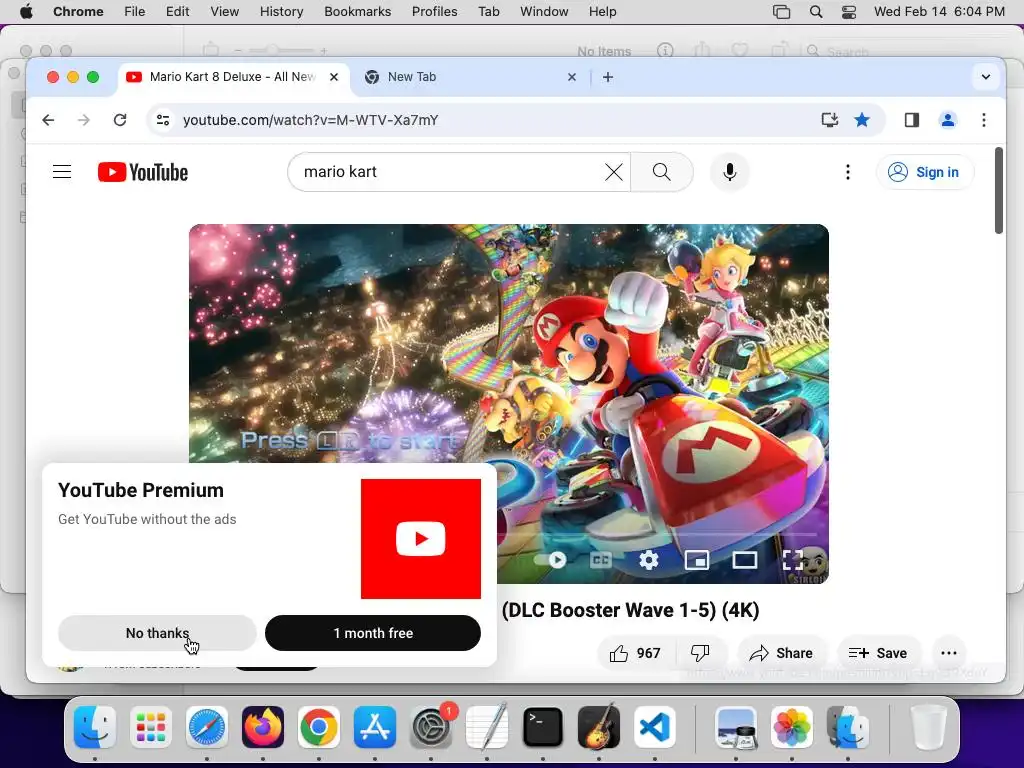Image resolution: width=1024 pixels, height=768 pixels.
Task: Switch the video to theater mode
Action: tap(744, 560)
